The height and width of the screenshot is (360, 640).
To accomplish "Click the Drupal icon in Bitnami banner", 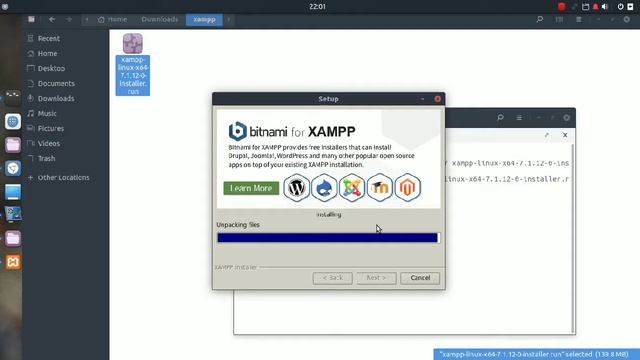I will [x=324, y=188].
